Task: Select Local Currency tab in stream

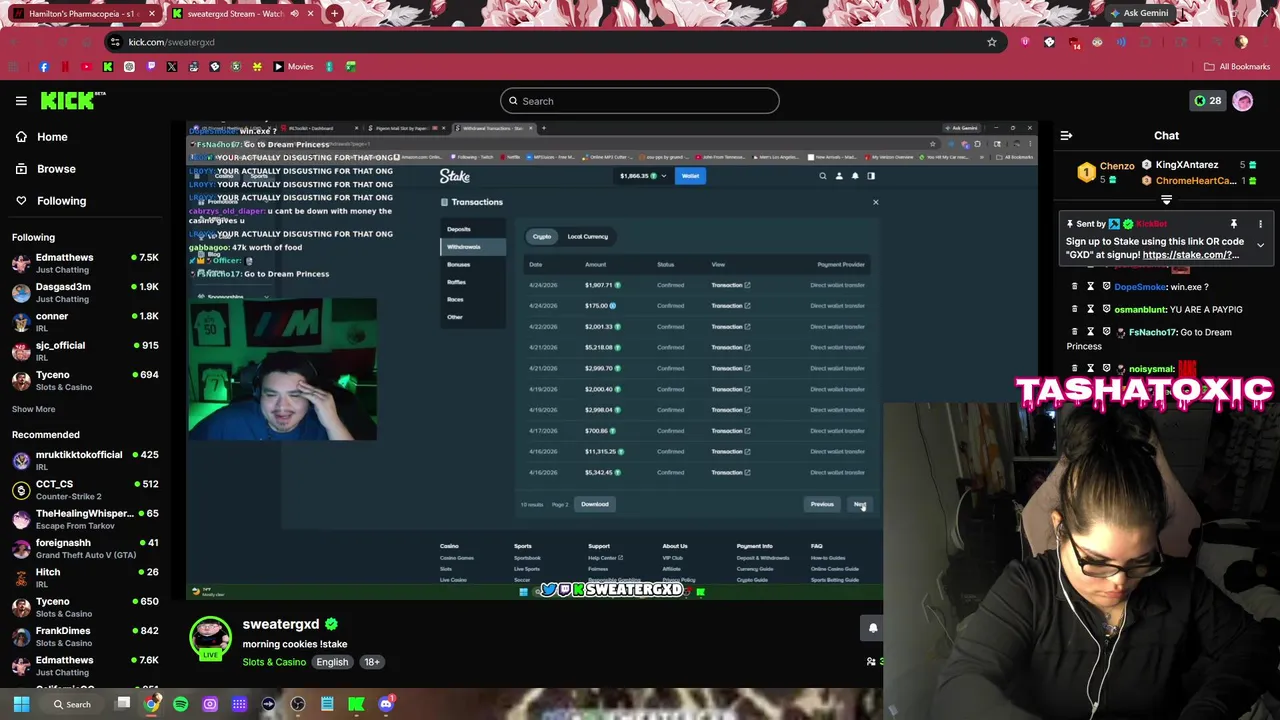Action: tap(588, 237)
